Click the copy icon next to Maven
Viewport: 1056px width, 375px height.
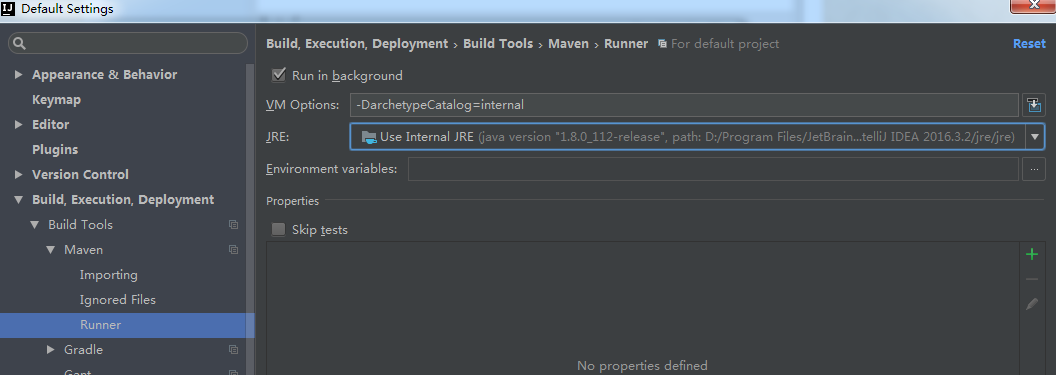pyautogui.click(x=233, y=250)
